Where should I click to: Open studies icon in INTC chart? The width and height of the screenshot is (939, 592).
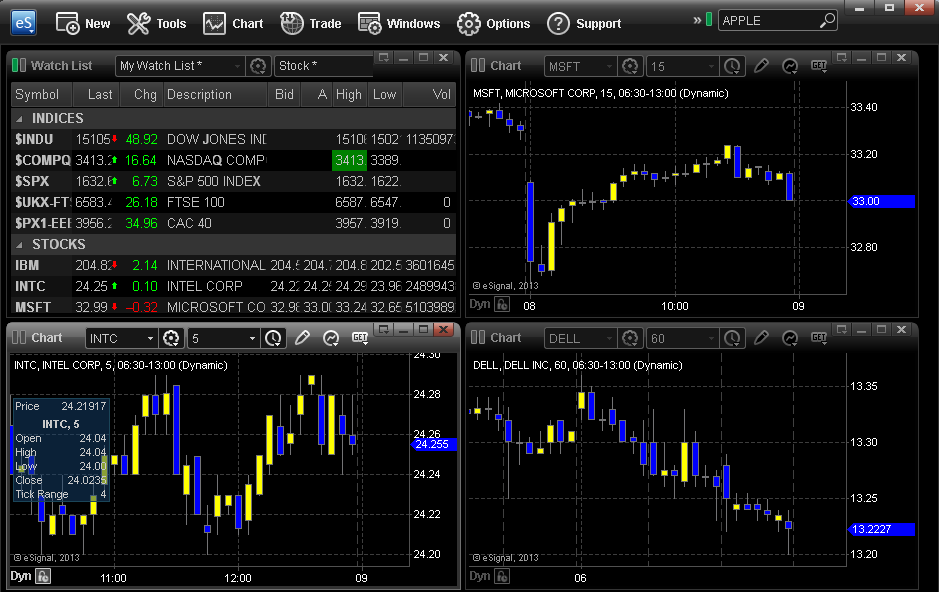(x=331, y=339)
